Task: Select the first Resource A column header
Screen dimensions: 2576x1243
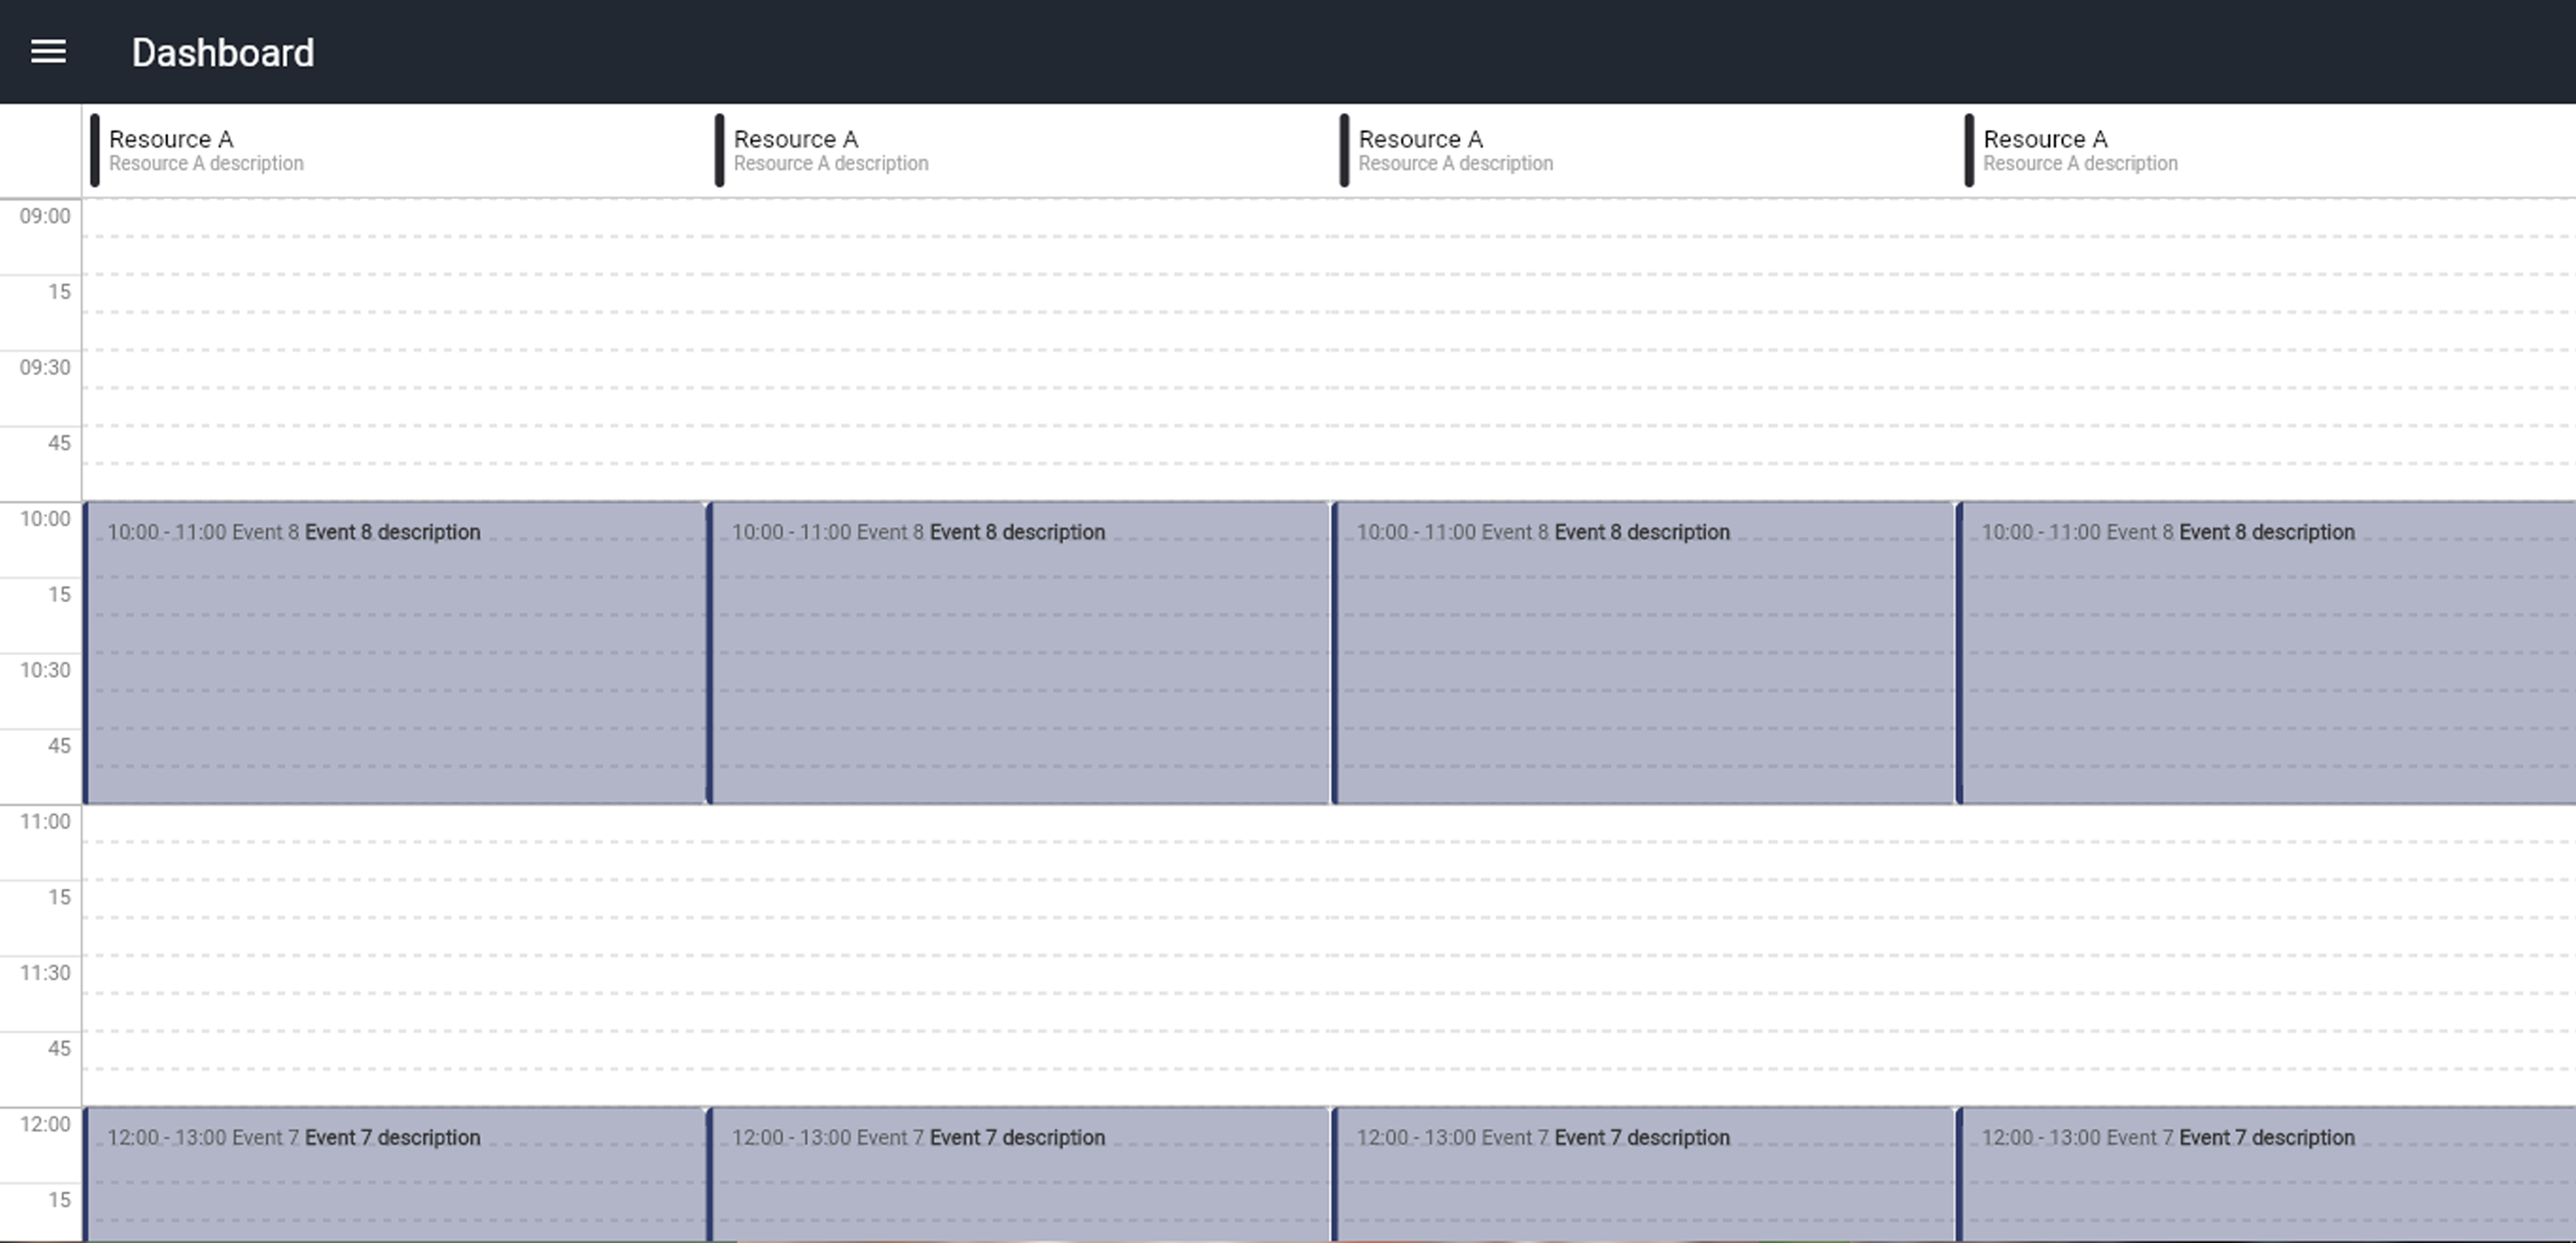Action: click(205, 150)
